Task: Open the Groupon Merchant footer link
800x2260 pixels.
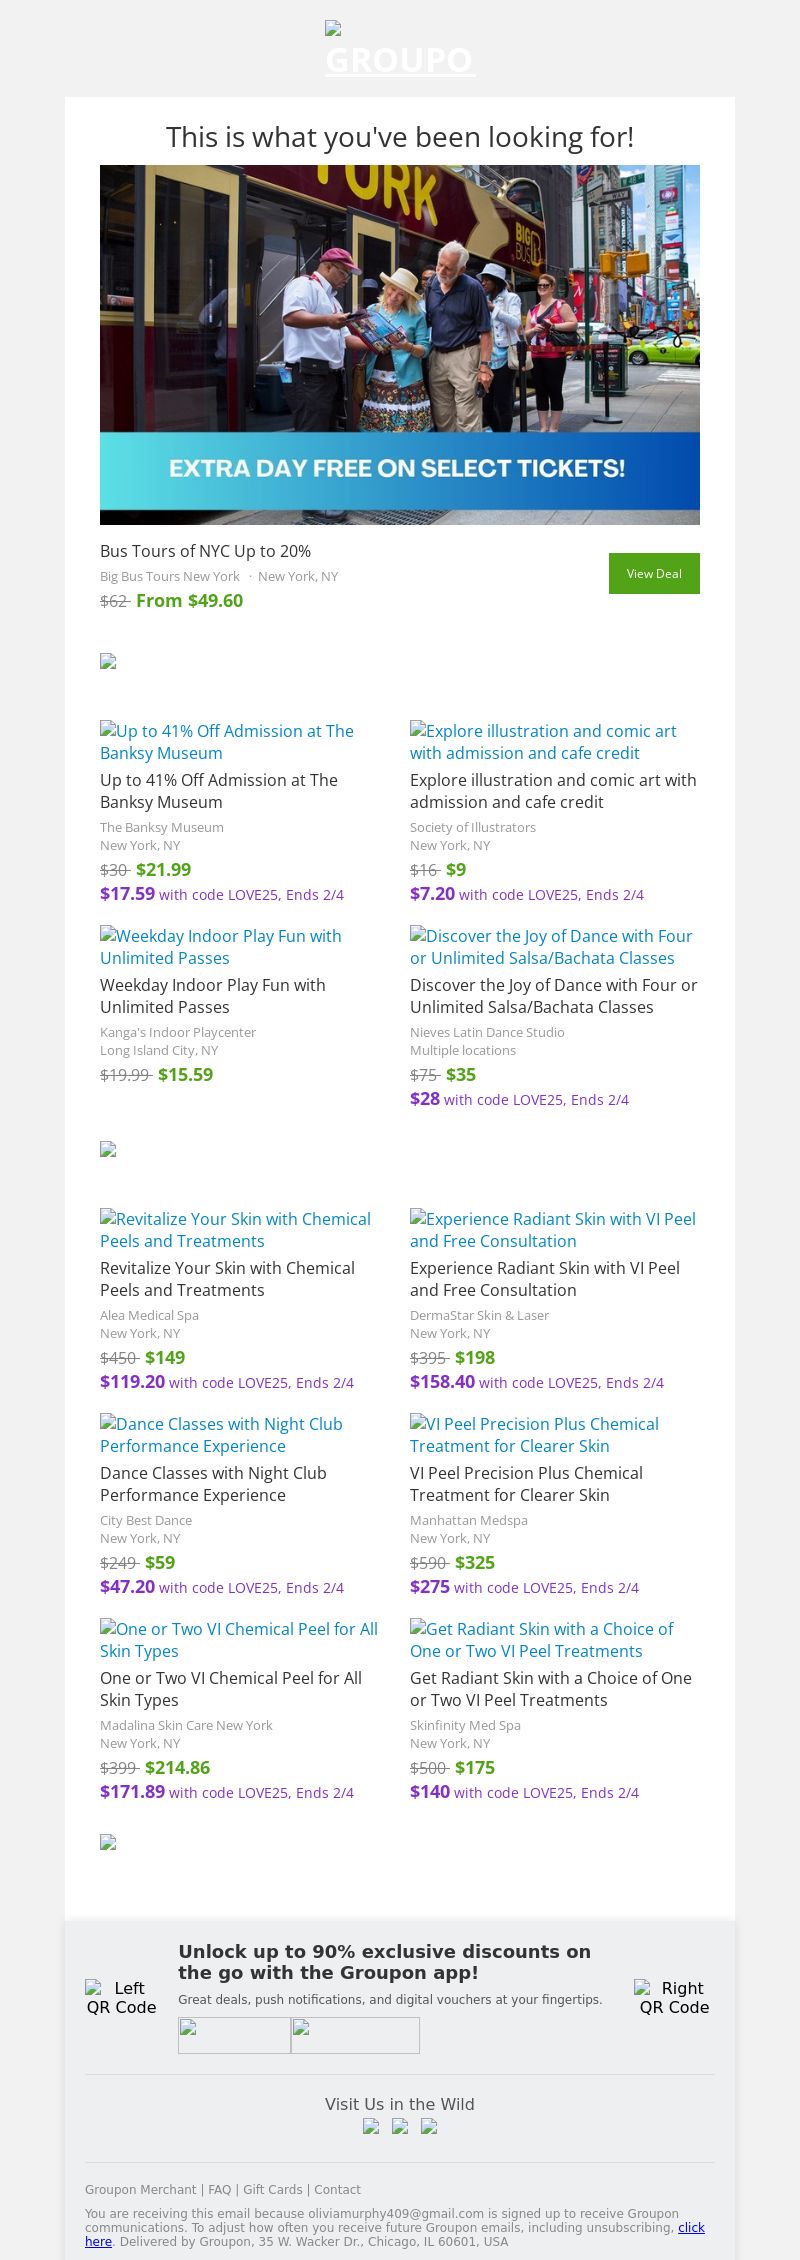Action: click(x=140, y=2190)
